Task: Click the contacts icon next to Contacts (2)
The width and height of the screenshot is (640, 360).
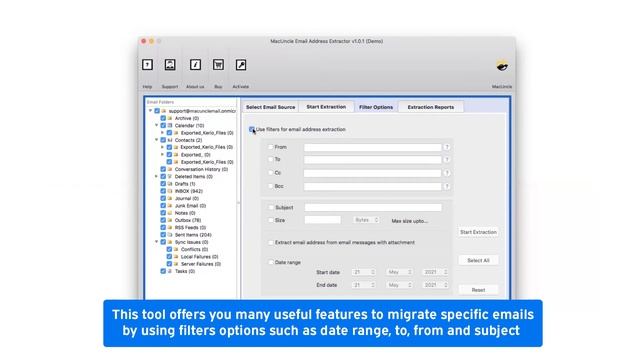Action: coord(170,140)
